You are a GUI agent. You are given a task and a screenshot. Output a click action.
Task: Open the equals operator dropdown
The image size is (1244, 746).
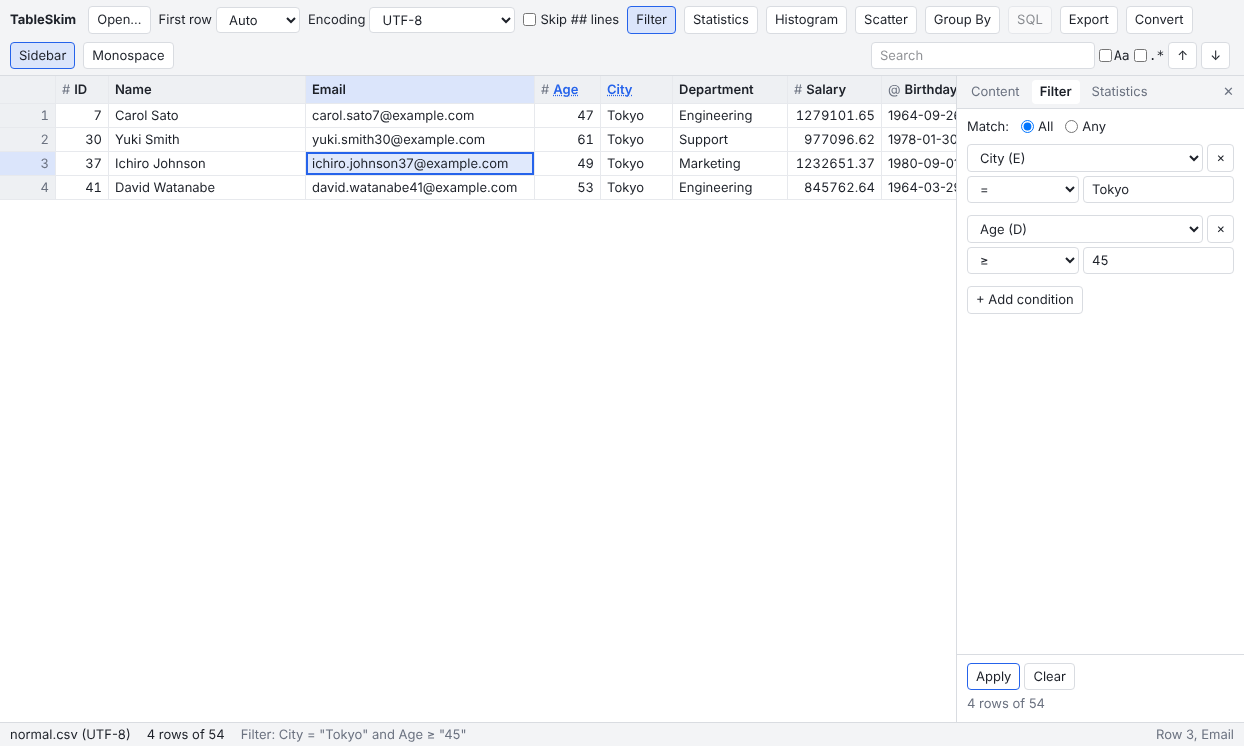pyautogui.click(x=1023, y=189)
